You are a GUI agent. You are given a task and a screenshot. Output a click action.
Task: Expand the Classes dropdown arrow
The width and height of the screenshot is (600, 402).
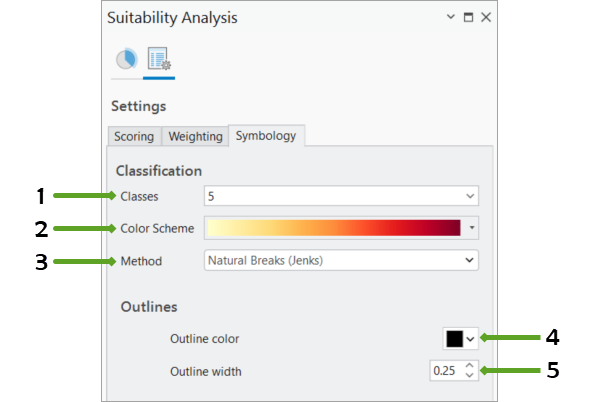tap(470, 196)
